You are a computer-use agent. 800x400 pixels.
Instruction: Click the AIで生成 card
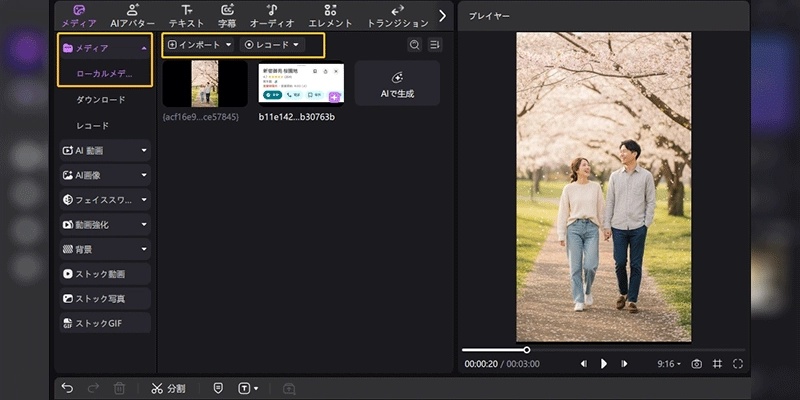coord(397,83)
